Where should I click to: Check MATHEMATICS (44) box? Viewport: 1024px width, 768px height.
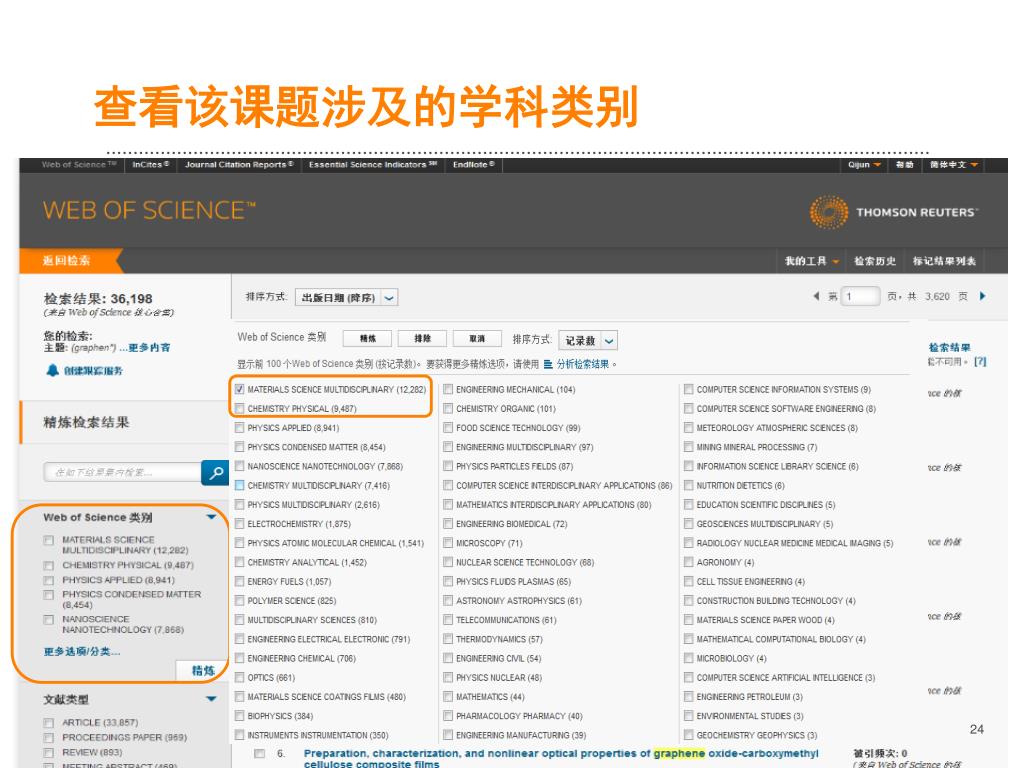click(448, 697)
